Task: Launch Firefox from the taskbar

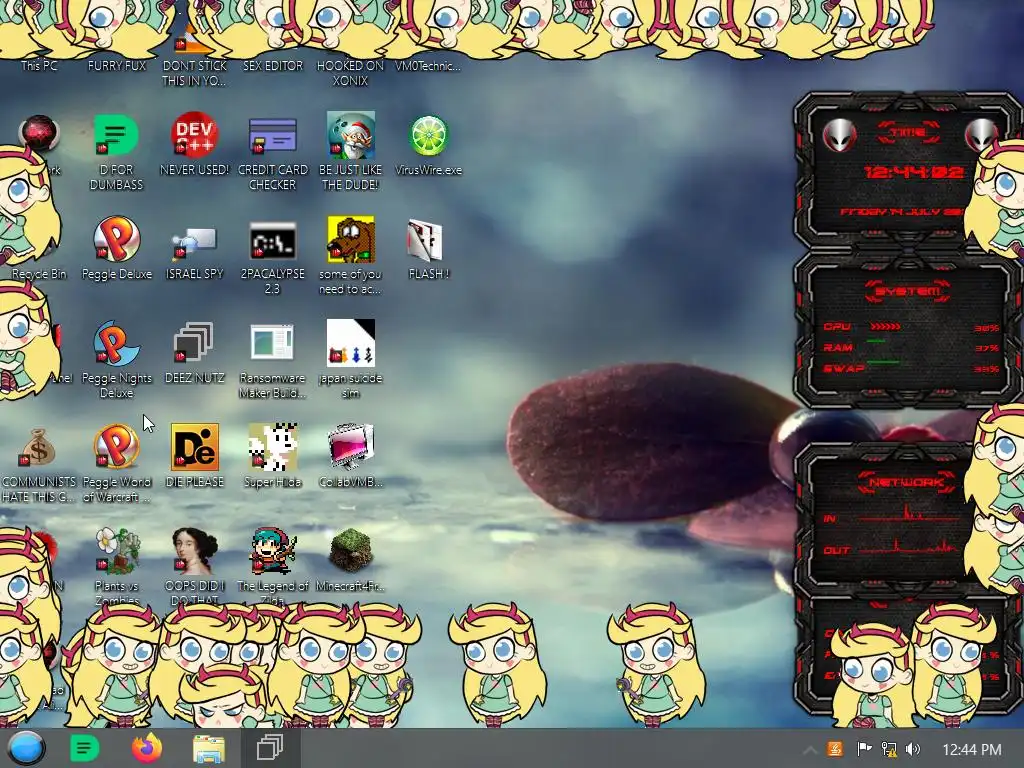Action: coord(146,748)
